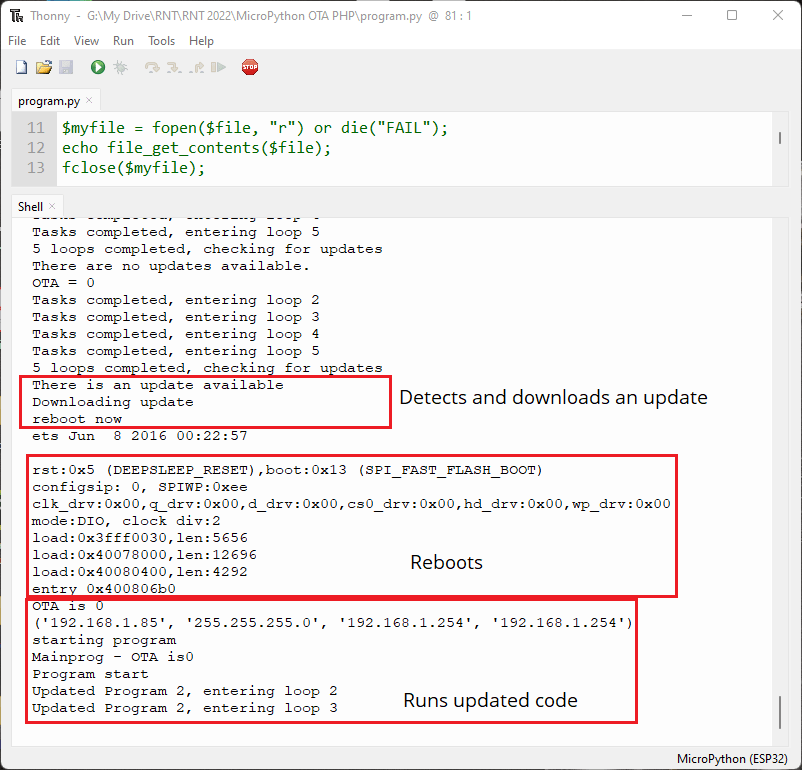Open the View menu

[86, 41]
